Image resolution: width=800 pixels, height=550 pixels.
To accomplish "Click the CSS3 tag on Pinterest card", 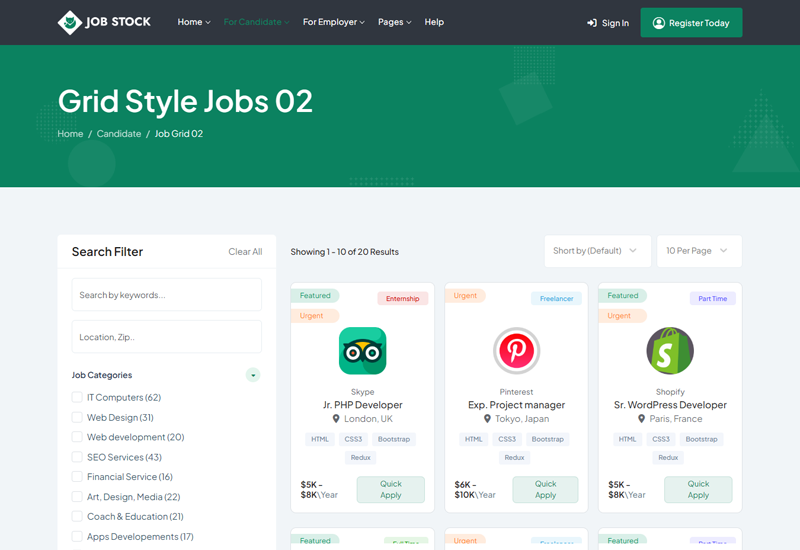I will tap(507, 439).
